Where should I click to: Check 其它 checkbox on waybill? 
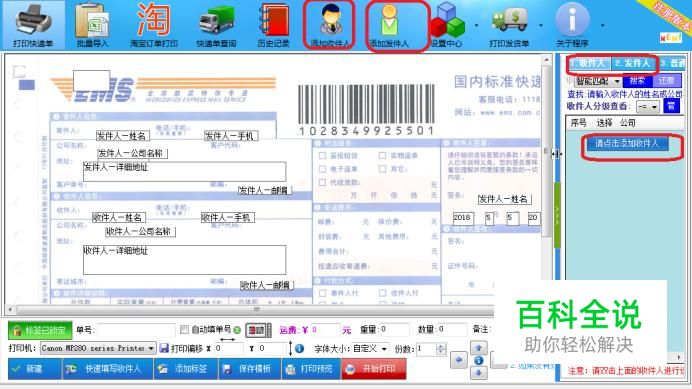[382, 169]
